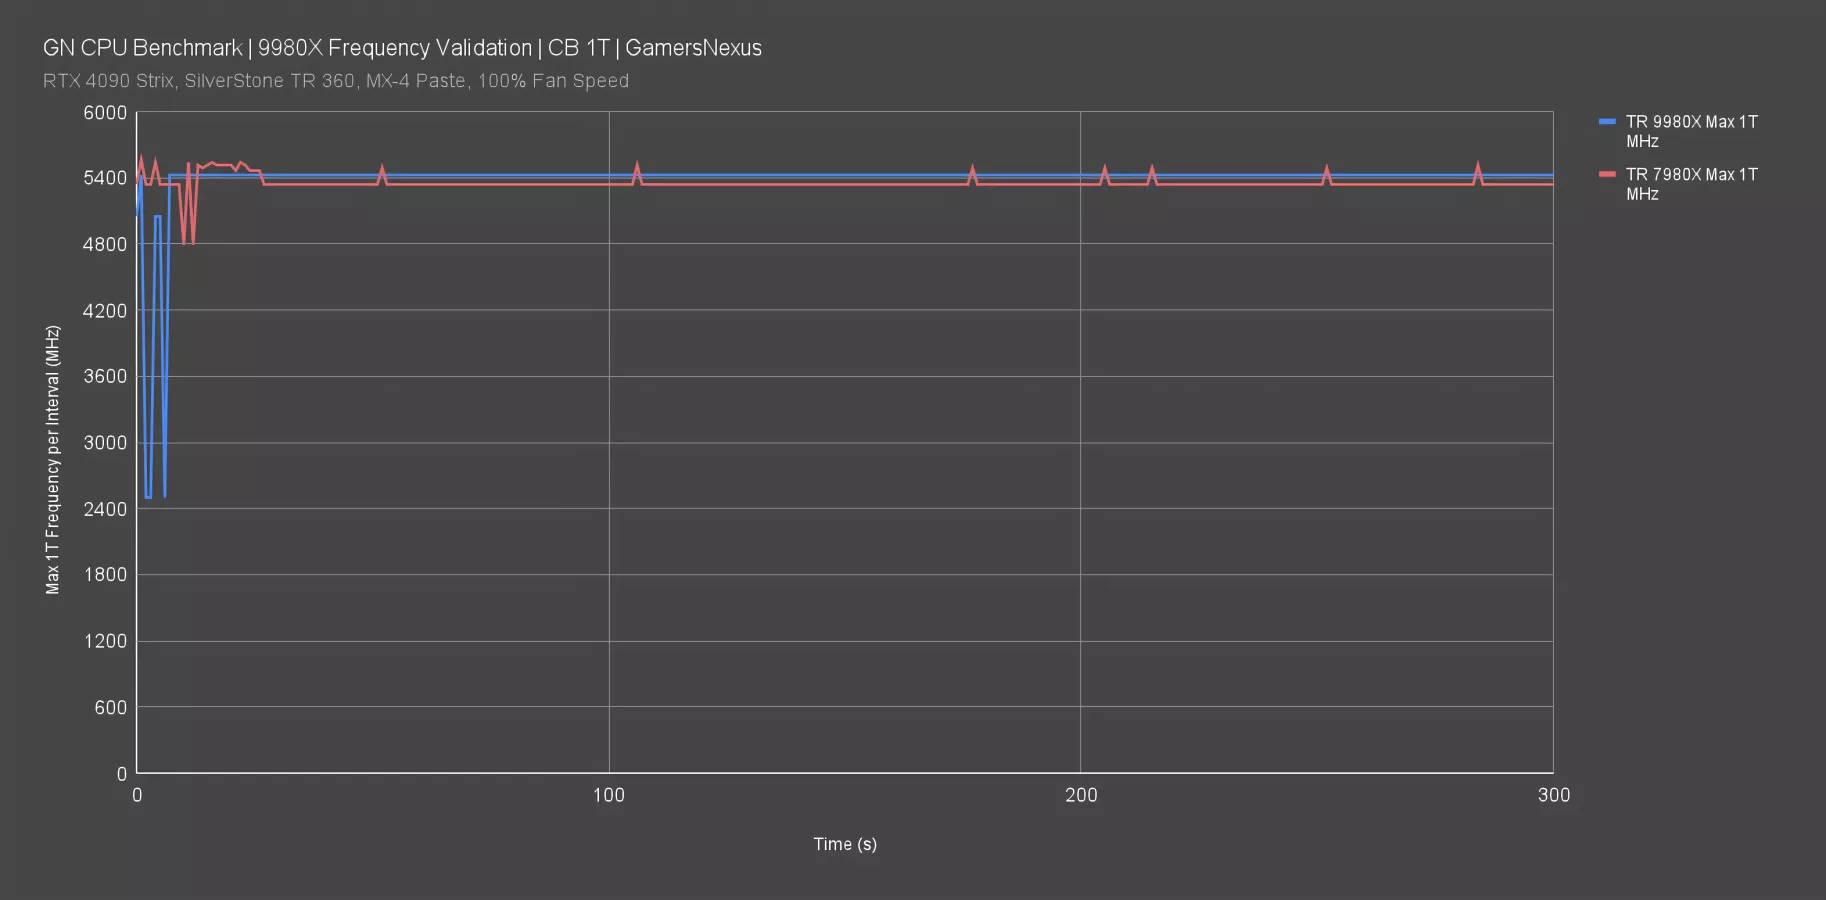Select the Max 1T Frequency y-axis title
This screenshot has width=1826, height=900.
(x=53, y=460)
